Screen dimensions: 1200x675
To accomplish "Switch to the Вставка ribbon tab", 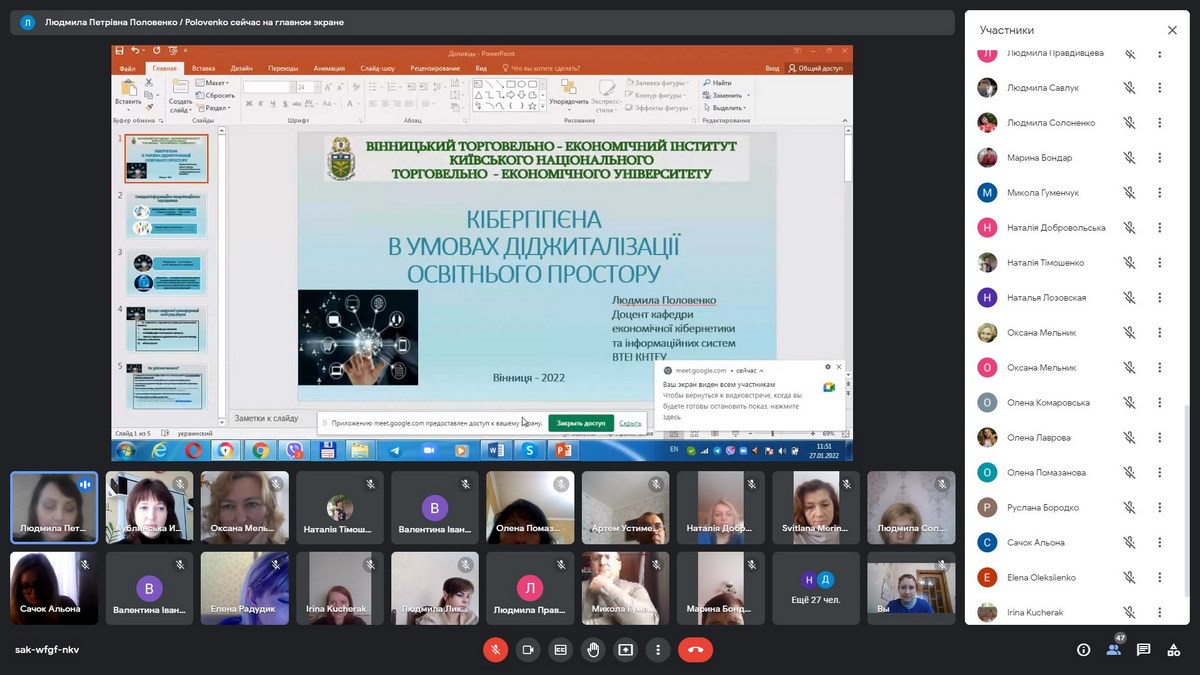I will click(x=203, y=68).
